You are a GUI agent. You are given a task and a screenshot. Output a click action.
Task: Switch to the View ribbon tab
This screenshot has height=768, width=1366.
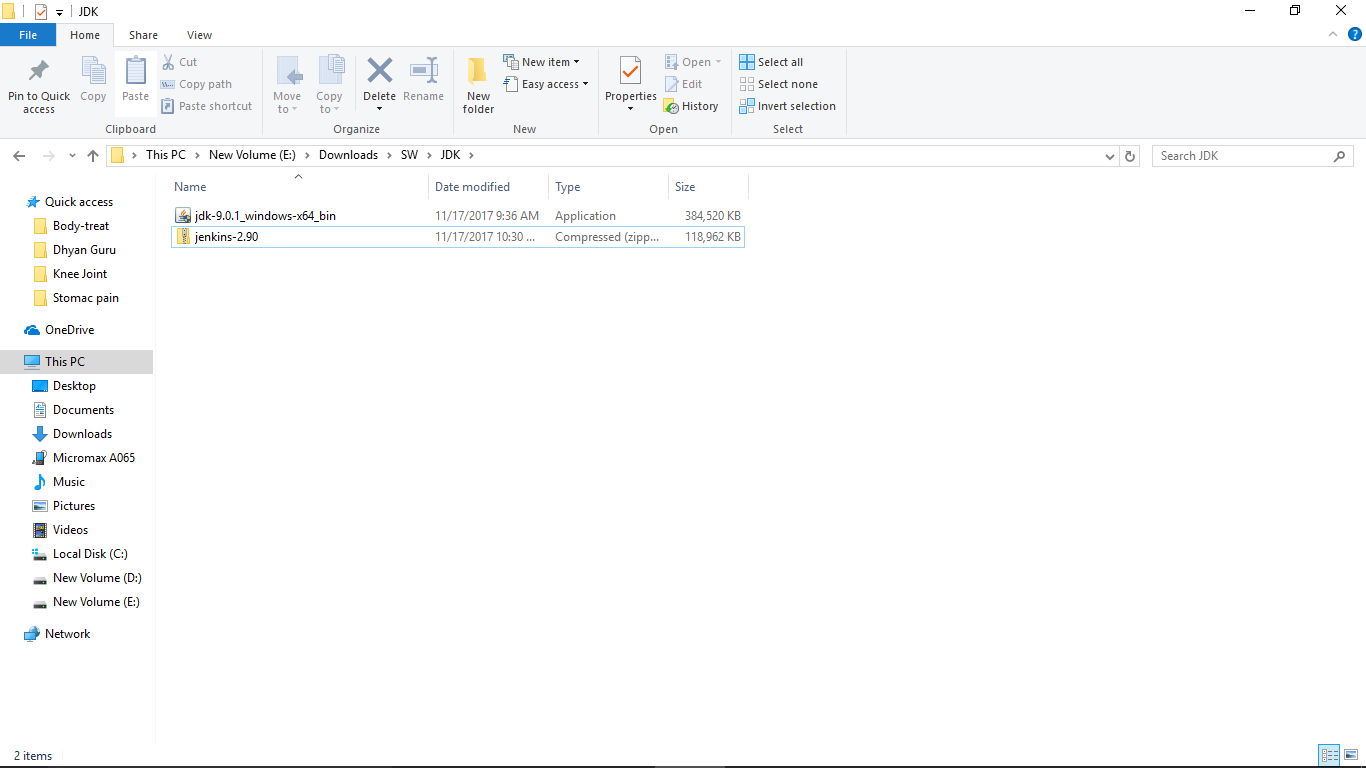click(x=199, y=34)
